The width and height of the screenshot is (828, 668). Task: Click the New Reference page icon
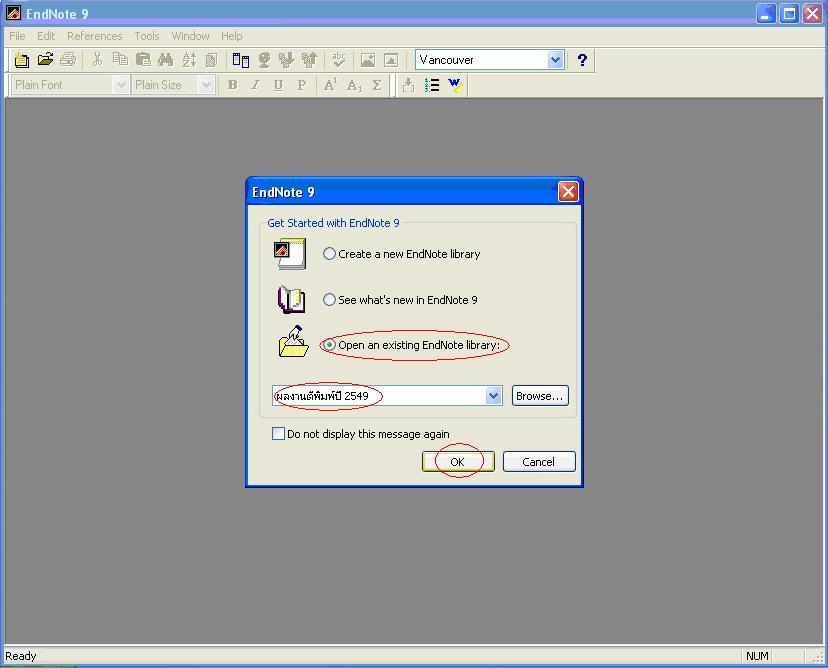pyautogui.click(x=211, y=60)
